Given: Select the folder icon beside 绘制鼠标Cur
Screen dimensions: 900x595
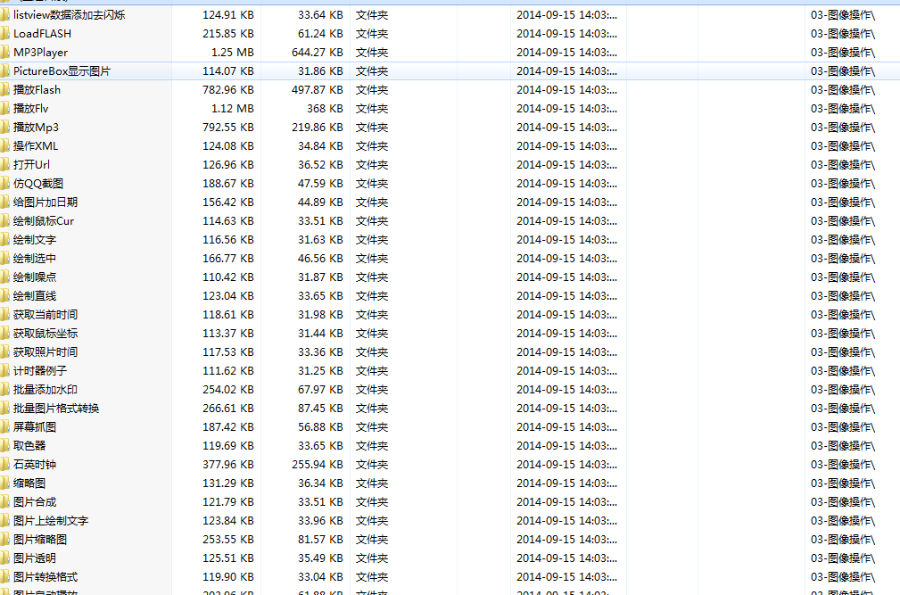Looking at the screenshot, I should tap(5, 221).
